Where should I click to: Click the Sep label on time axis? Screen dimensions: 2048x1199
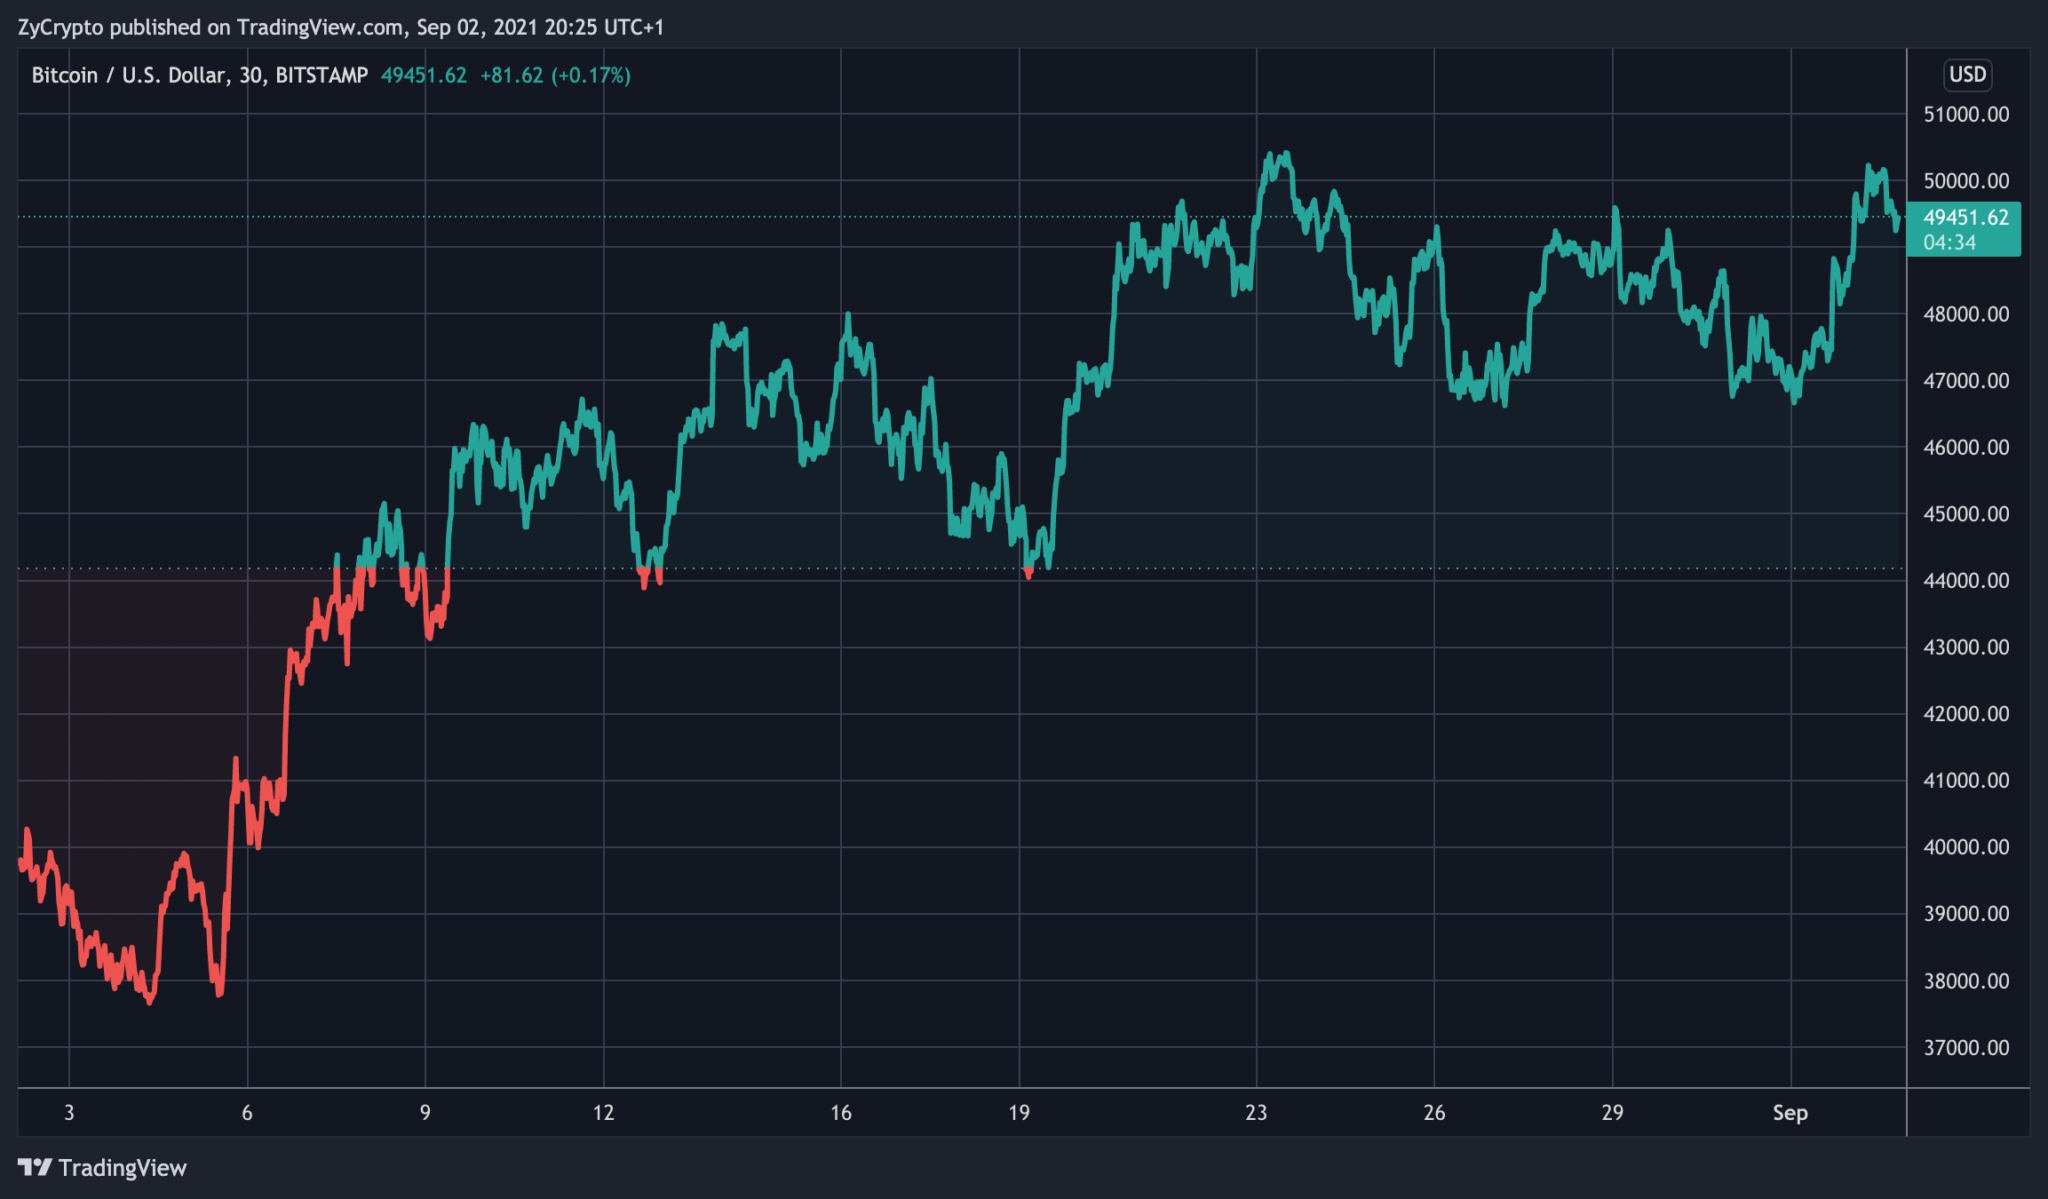click(x=1790, y=1112)
